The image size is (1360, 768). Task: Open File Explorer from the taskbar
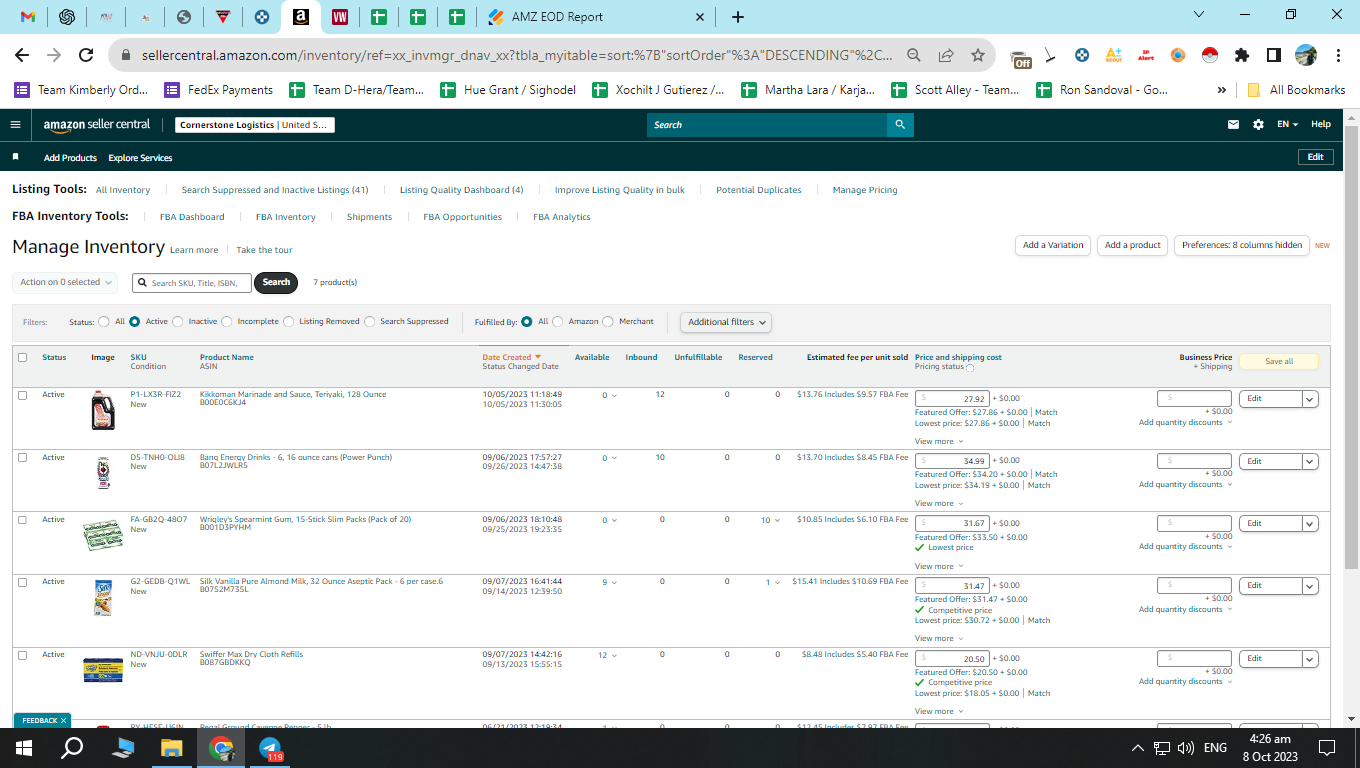[x=172, y=747]
